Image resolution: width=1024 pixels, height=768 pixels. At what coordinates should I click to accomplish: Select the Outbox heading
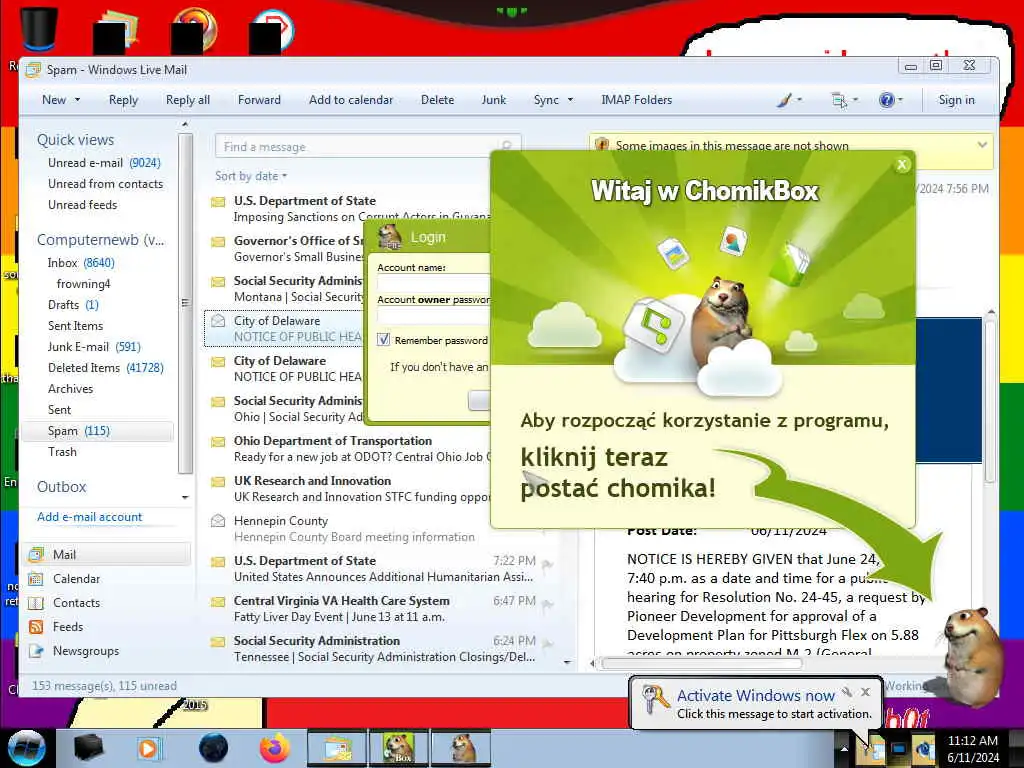pyautogui.click(x=61, y=487)
